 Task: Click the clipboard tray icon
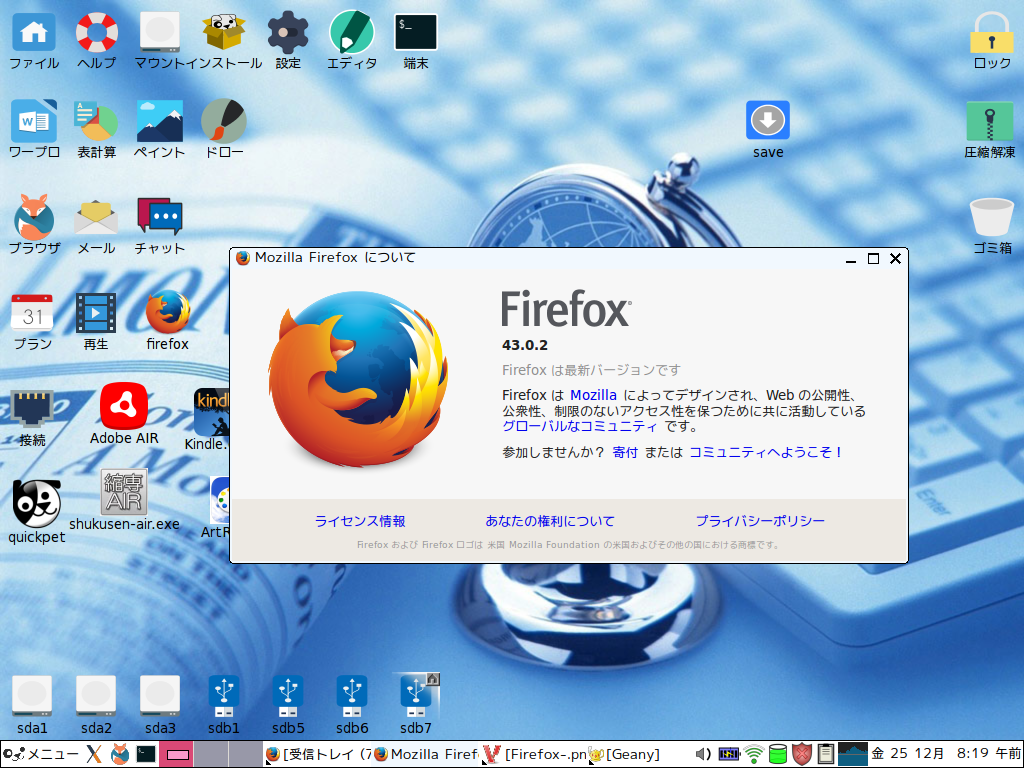coord(825,754)
